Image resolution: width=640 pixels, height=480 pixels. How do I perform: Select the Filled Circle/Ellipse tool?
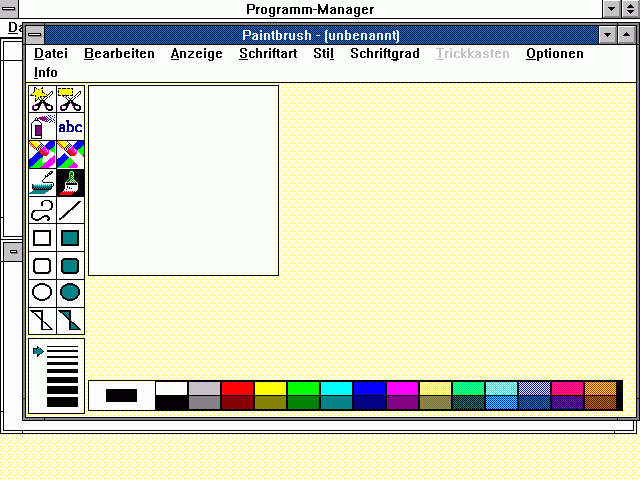71,293
